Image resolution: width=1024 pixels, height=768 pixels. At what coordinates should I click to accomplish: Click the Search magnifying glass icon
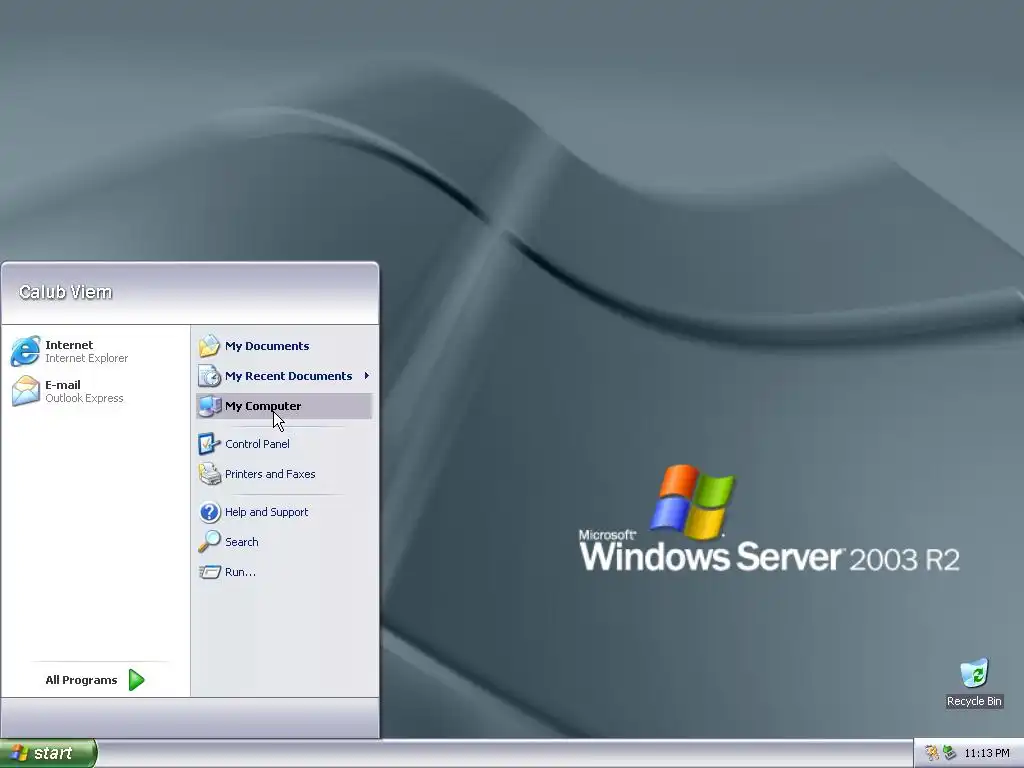pos(210,542)
